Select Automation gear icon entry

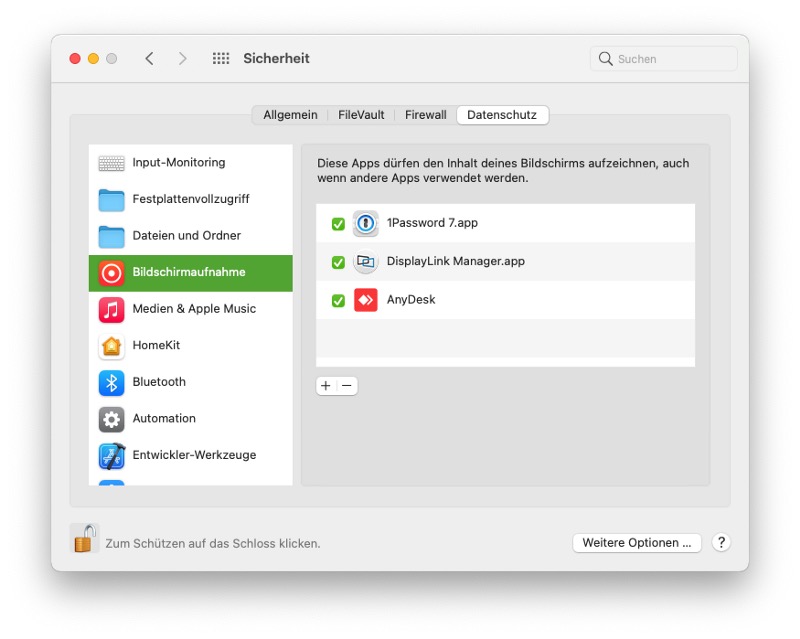(x=112, y=419)
